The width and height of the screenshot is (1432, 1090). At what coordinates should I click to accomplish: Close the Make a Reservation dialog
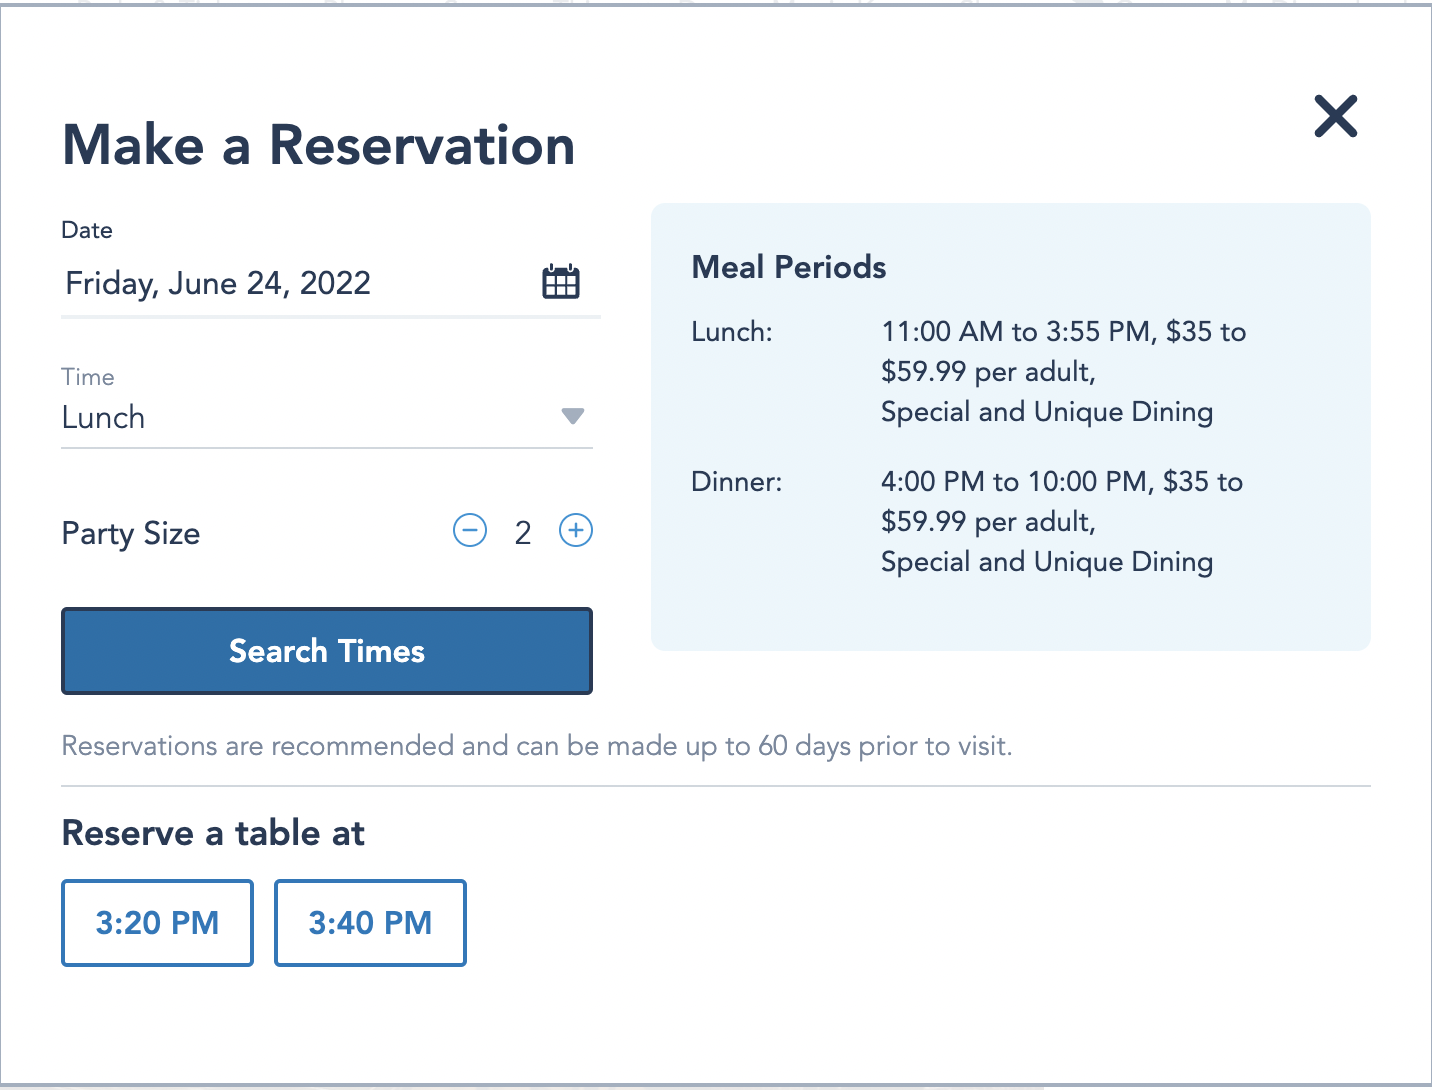click(x=1335, y=116)
